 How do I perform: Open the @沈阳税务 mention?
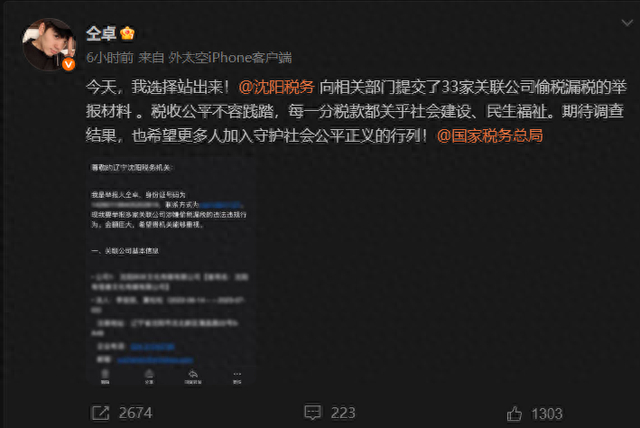276,87
